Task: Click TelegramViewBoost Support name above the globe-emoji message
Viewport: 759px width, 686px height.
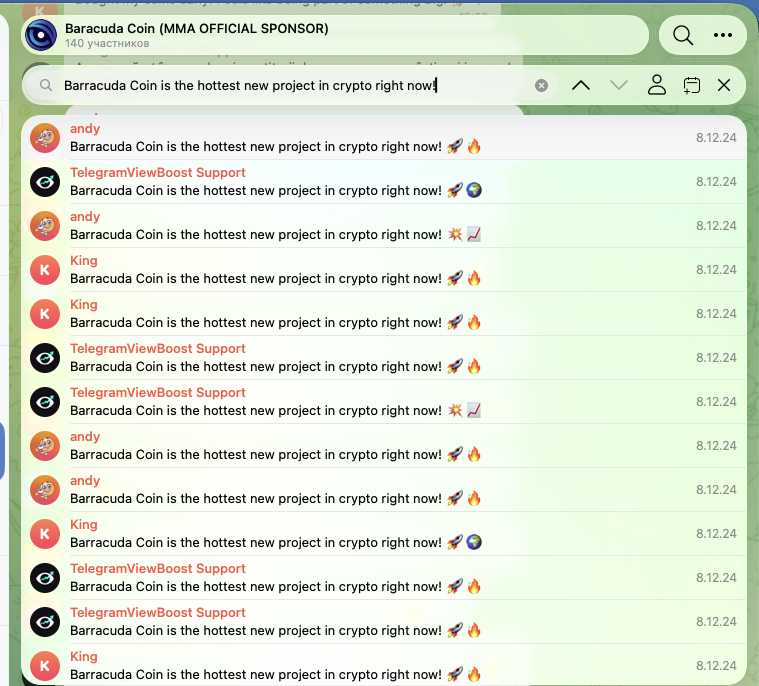Action: pos(158,173)
